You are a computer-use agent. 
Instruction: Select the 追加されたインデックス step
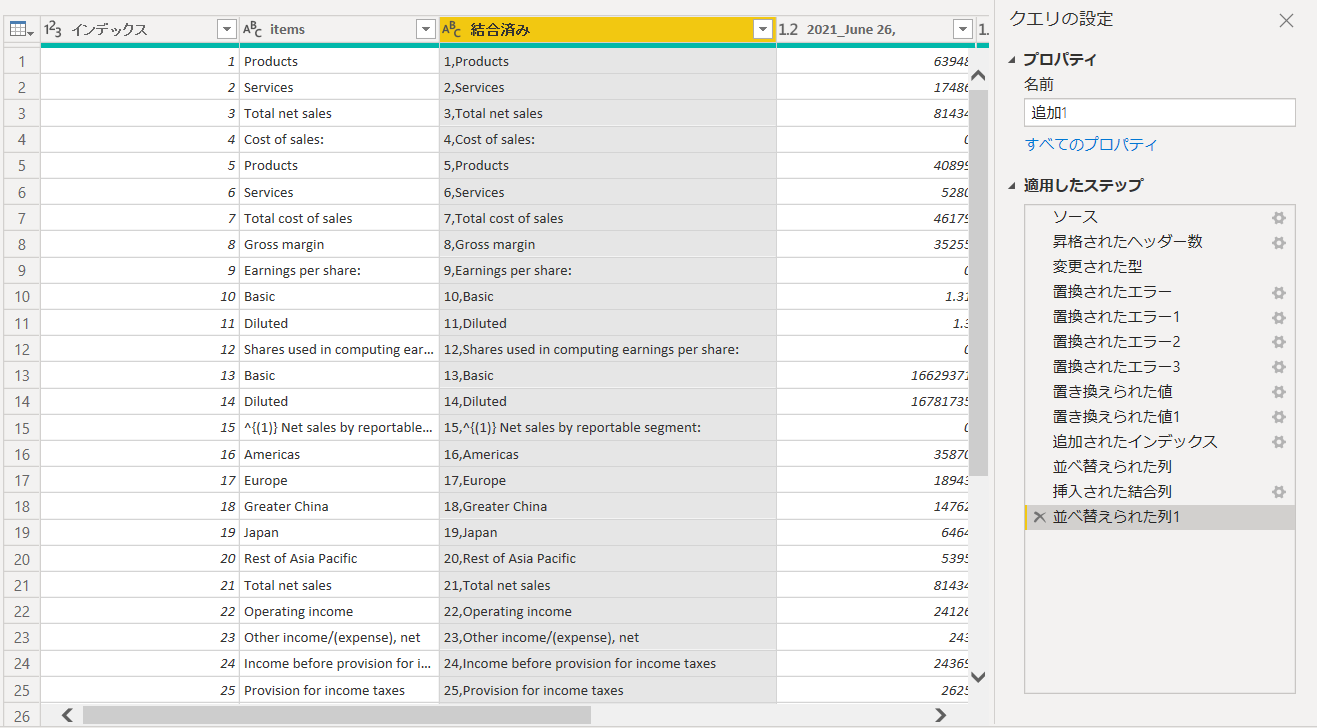(1160, 442)
